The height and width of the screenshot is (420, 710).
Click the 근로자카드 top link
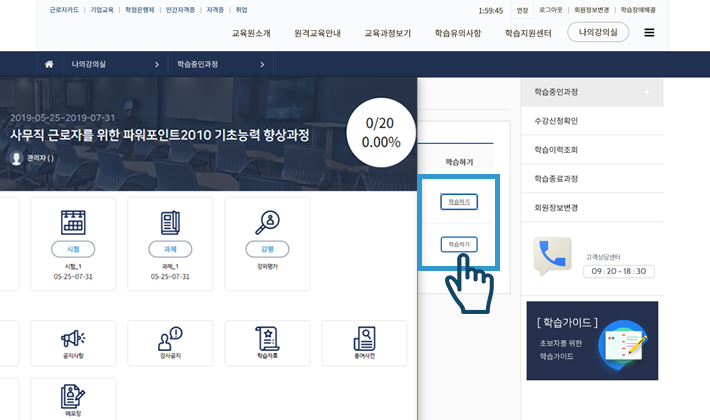click(x=64, y=10)
